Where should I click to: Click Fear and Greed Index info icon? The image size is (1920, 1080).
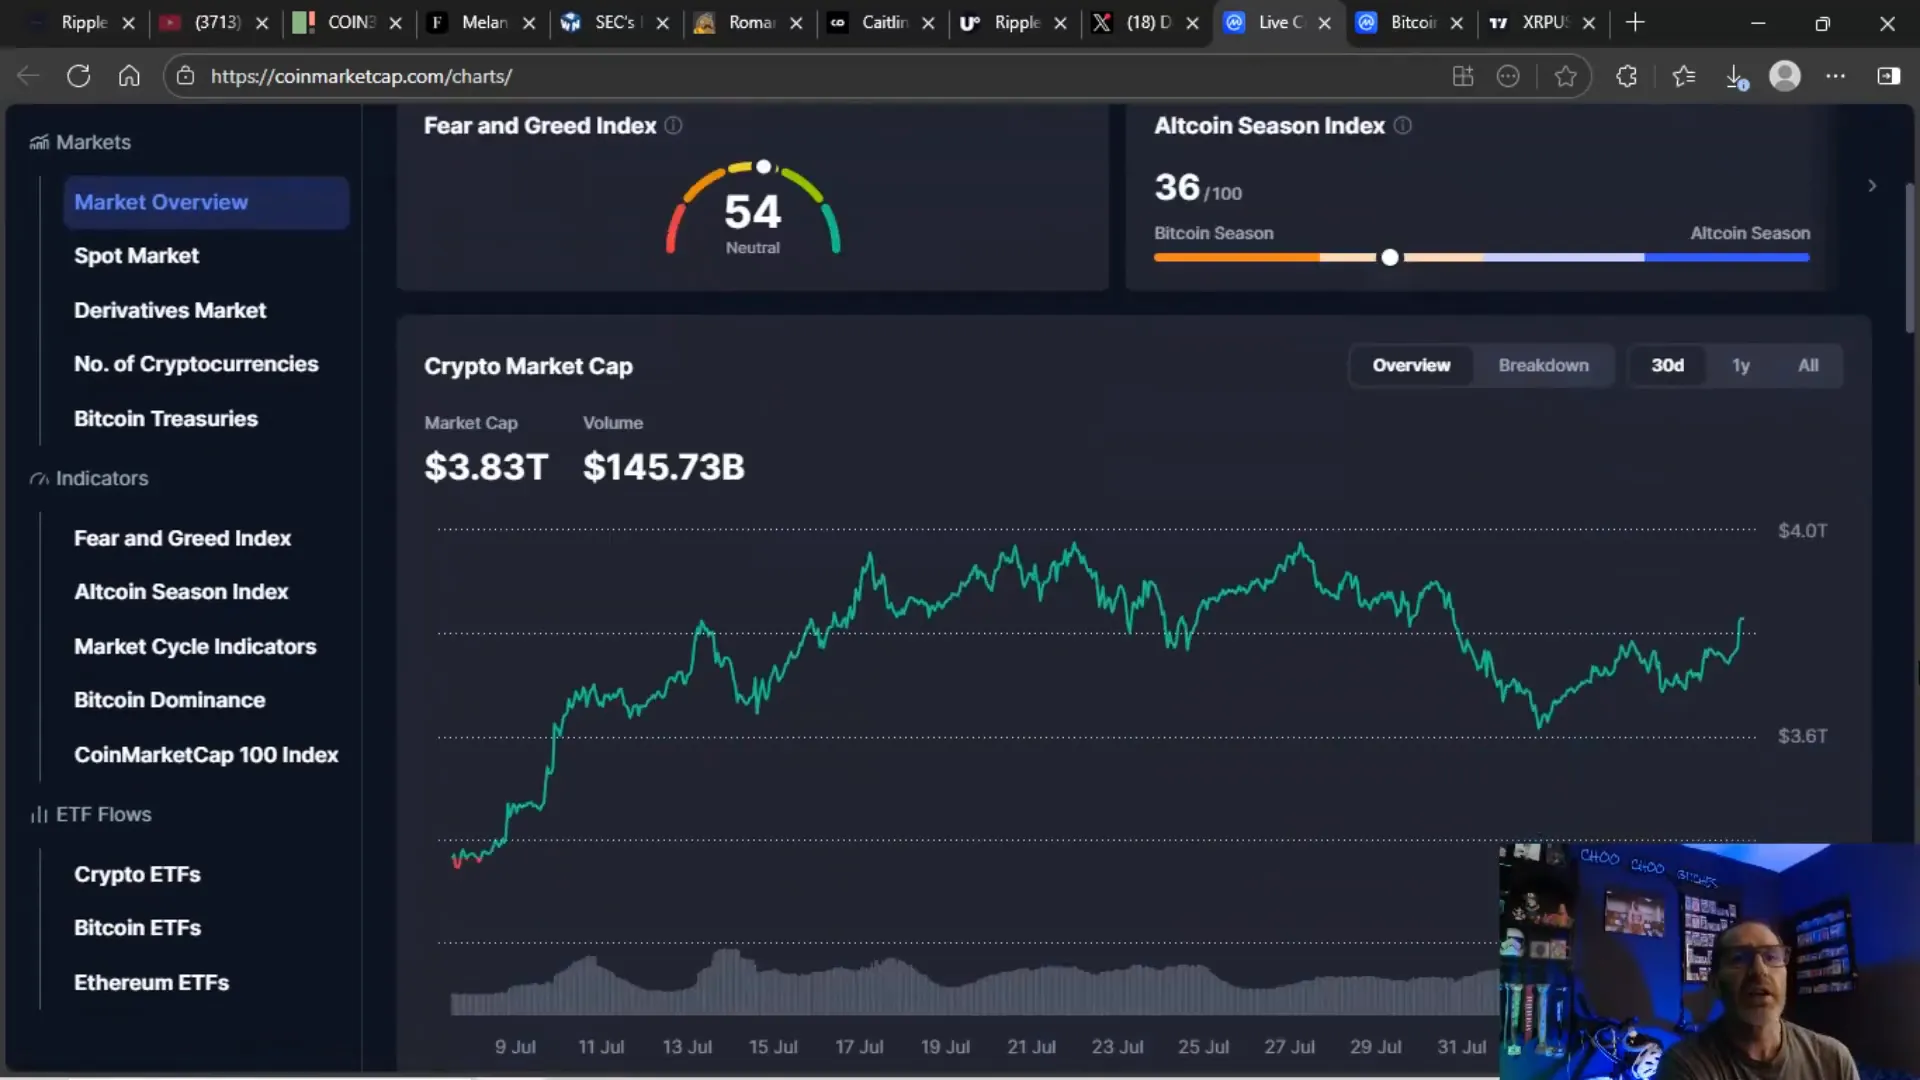click(x=674, y=125)
